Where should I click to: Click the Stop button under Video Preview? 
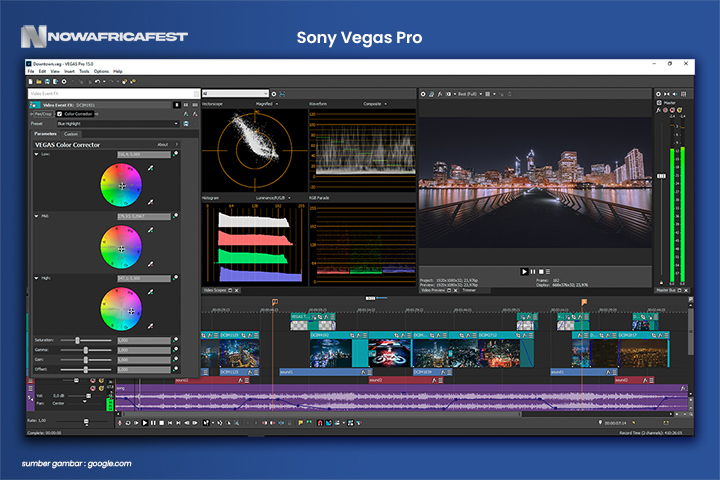coord(541,271)
